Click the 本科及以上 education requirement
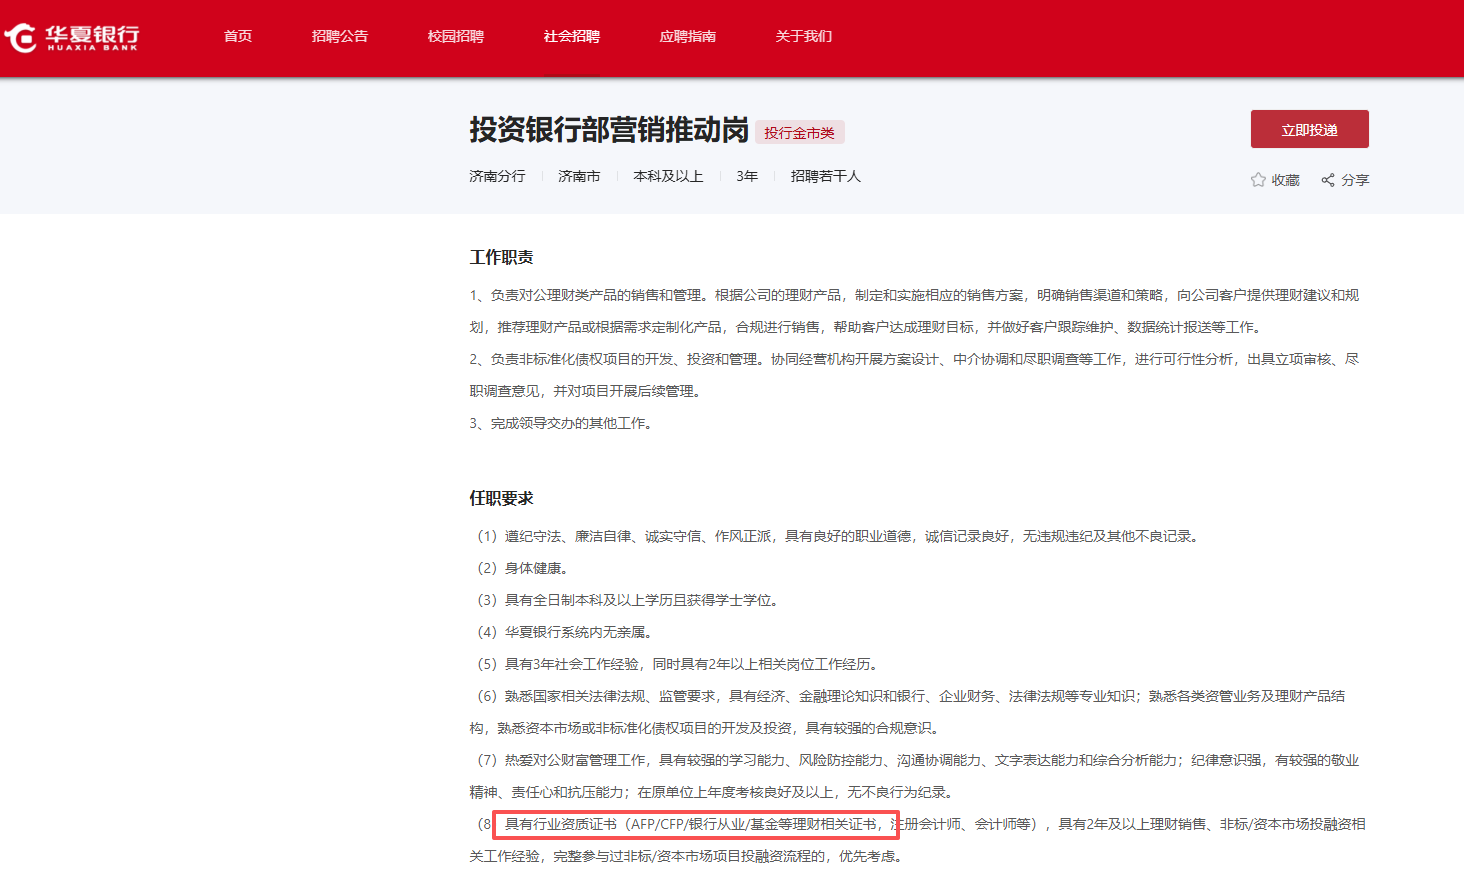The height and width of the screenshot is (890, 1464). point(668,176)
